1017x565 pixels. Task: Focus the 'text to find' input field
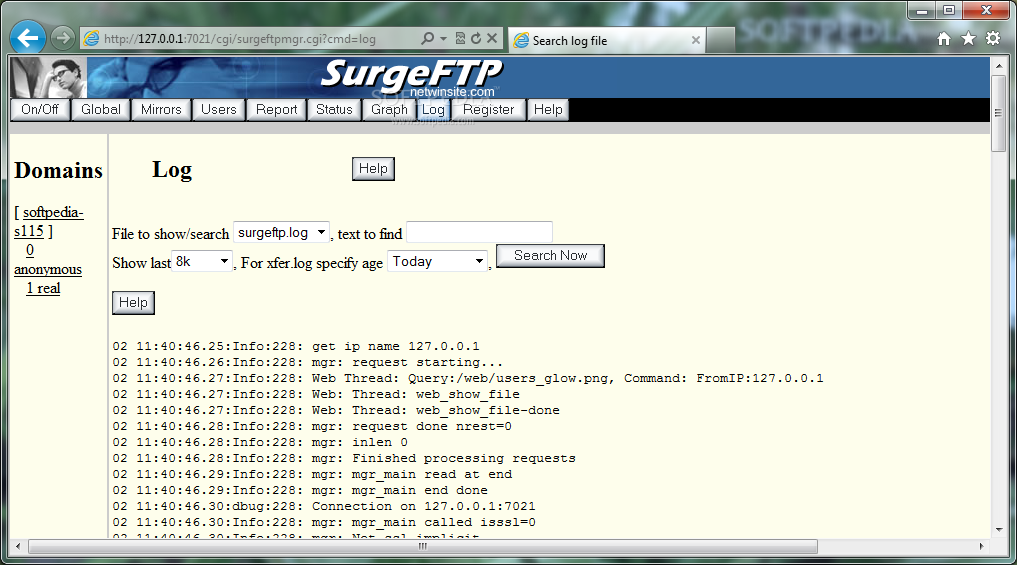pos(479,232)
